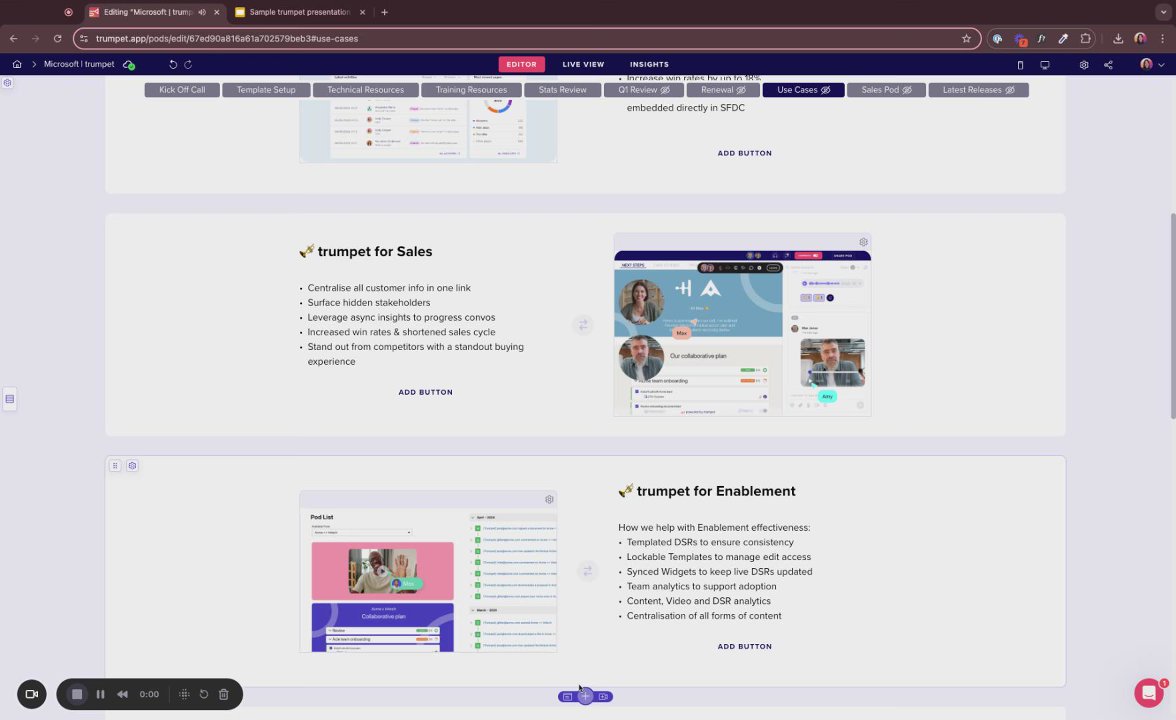Click ADD BUTTON in the top section
This screenshot has height=720, width=1176.
[744, 153]
